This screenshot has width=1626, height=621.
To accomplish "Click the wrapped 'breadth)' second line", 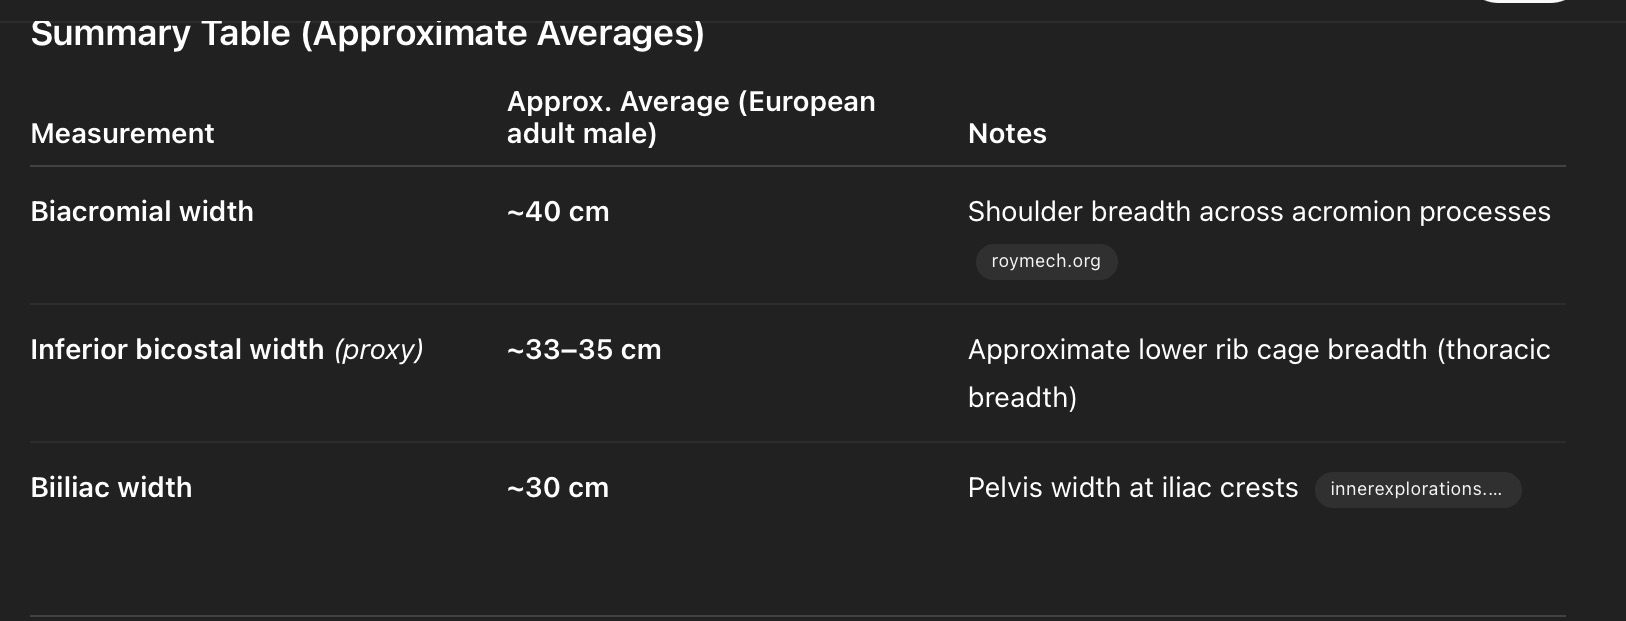I will pos(1022,397).
